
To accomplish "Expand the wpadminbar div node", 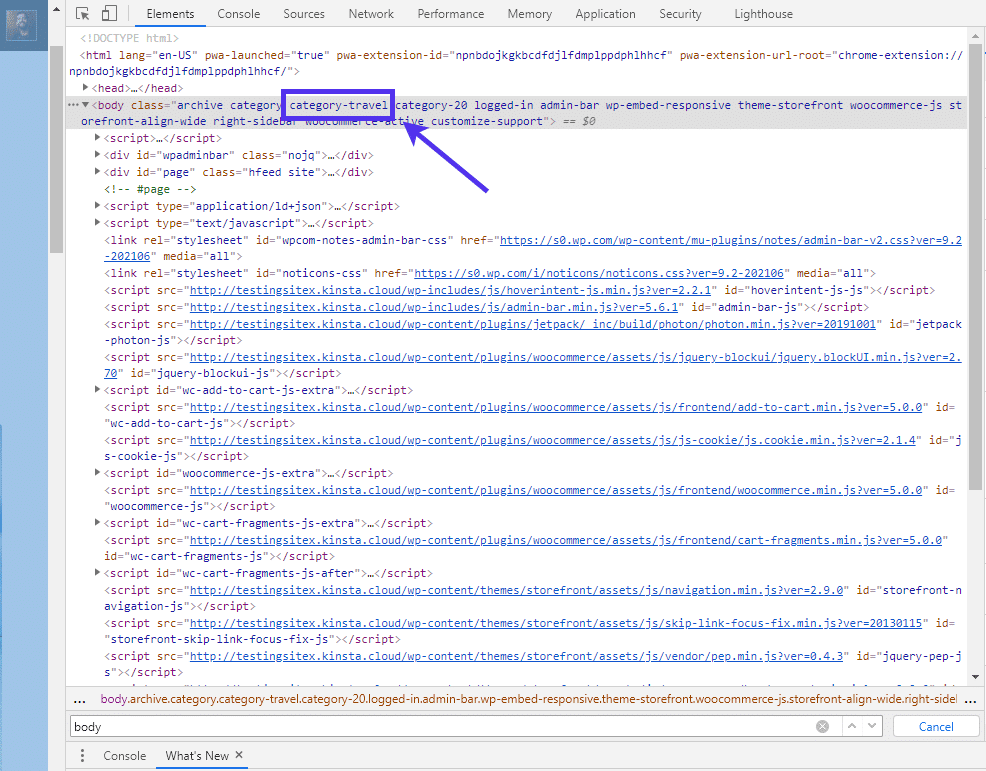I will [x=98, y=155].
